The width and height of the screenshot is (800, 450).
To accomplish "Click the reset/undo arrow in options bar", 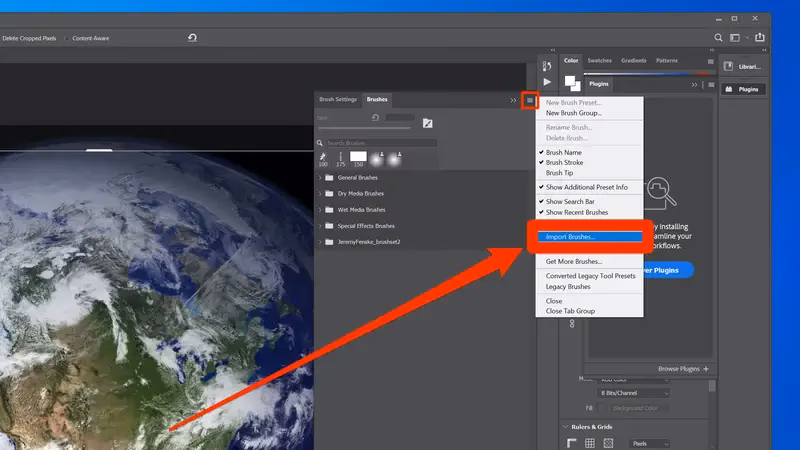I will point(192,38).
